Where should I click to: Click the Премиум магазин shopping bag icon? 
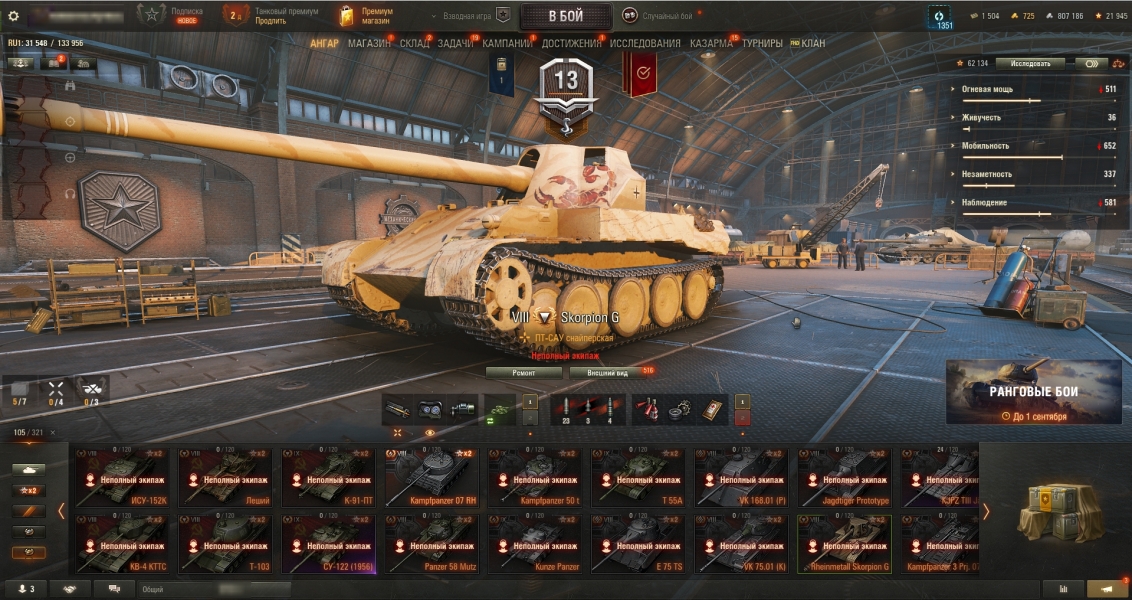pyautogui.click(x=347, y=16)
